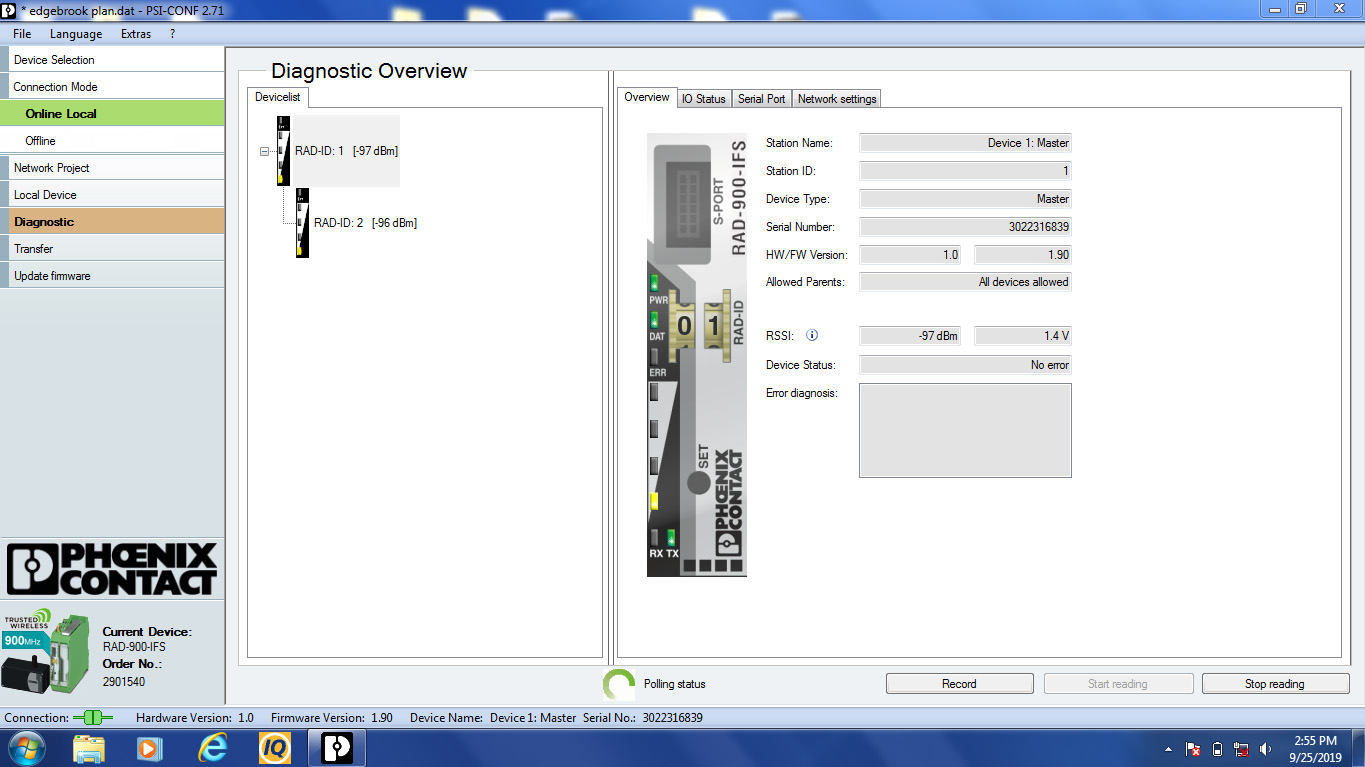
Task: Open Network Project section
Action: 112,168
